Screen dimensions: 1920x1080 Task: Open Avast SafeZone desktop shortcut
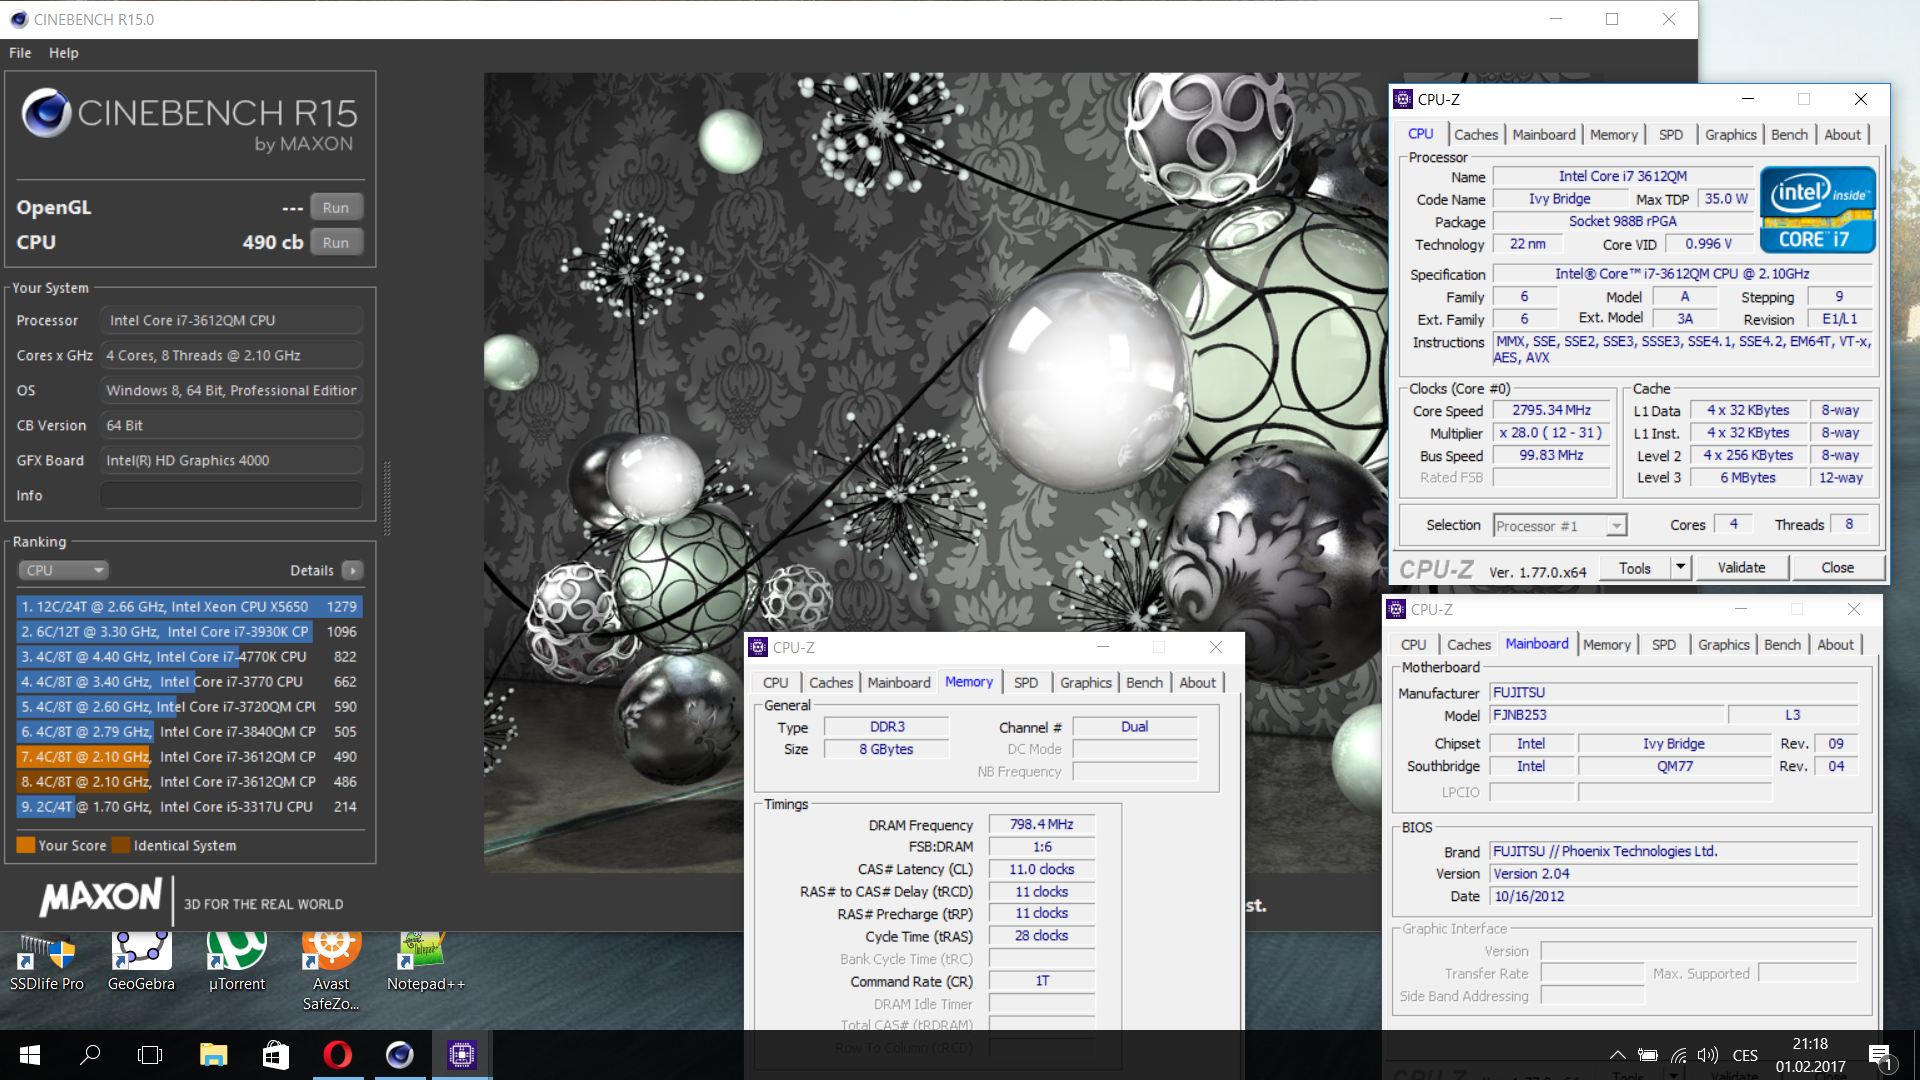pyautogui.click(x=331, y=970)
